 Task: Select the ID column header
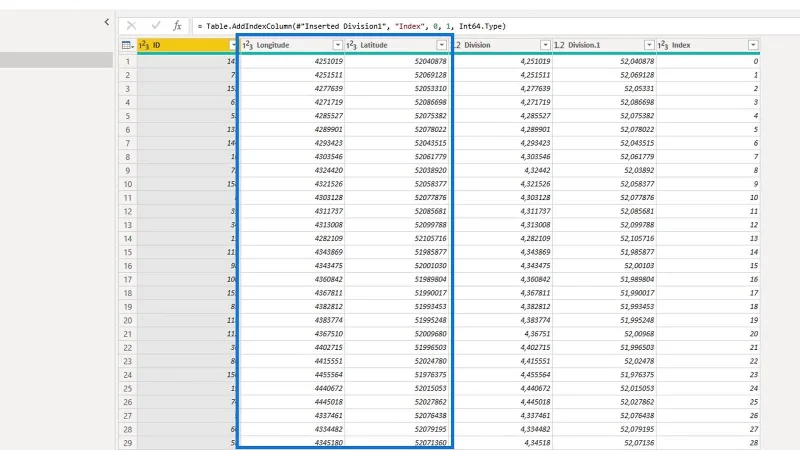[188, 45]
